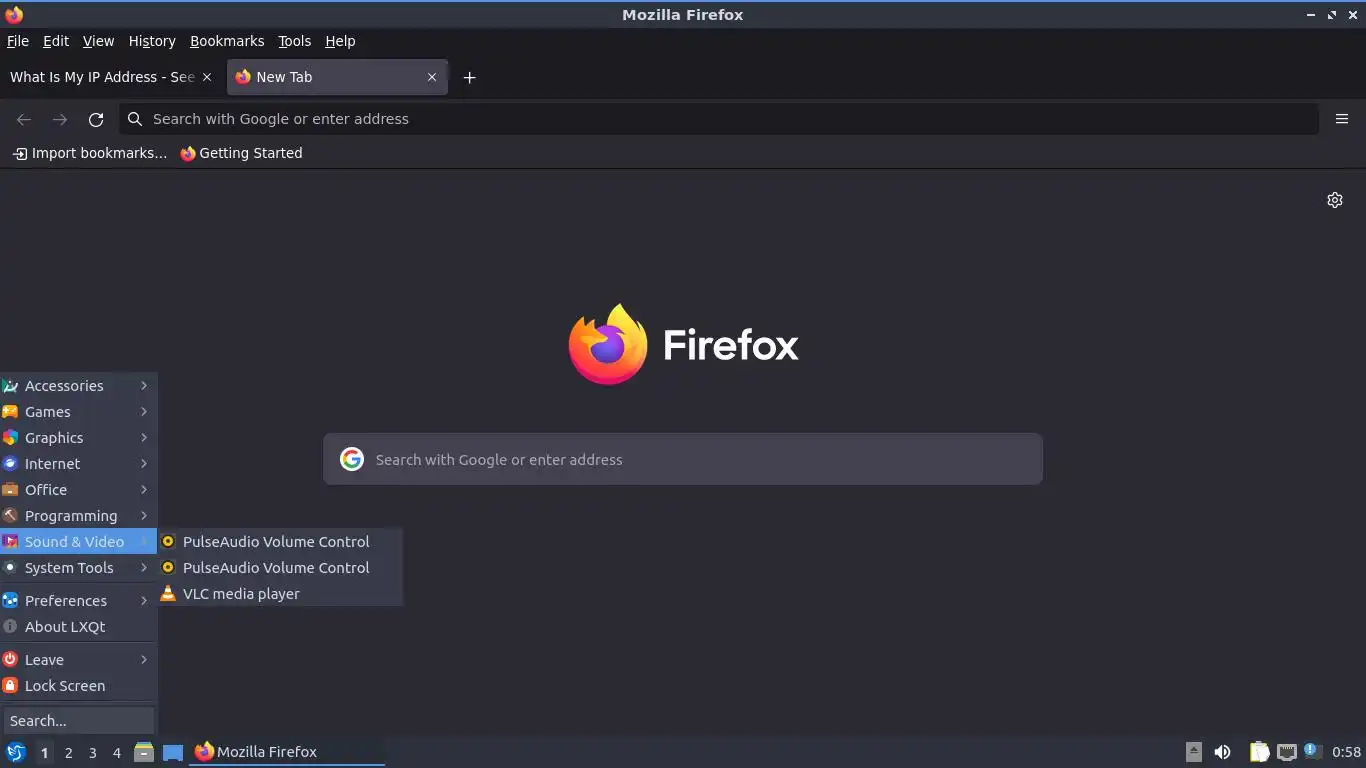Open the file manager in taskbar

(144, 752)
